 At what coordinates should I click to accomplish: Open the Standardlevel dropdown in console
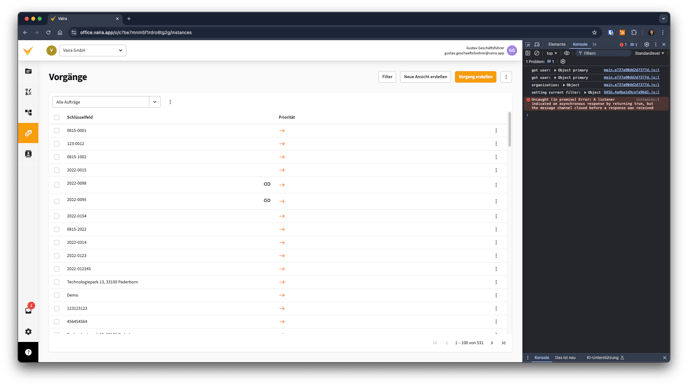pos(649,53)
